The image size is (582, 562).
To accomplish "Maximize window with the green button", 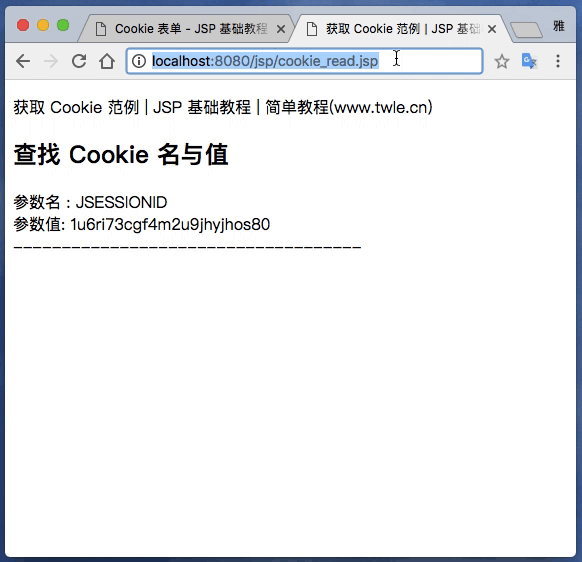I will click(x=63, y=25).
